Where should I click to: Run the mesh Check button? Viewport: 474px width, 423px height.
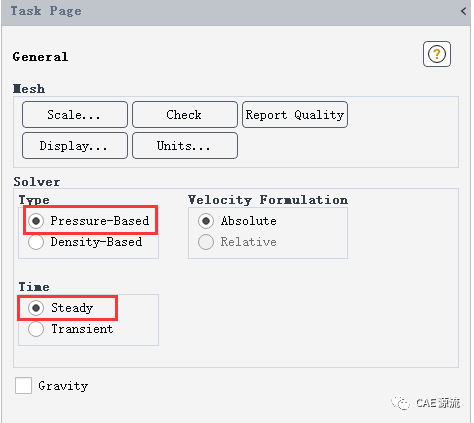(185, 115)
